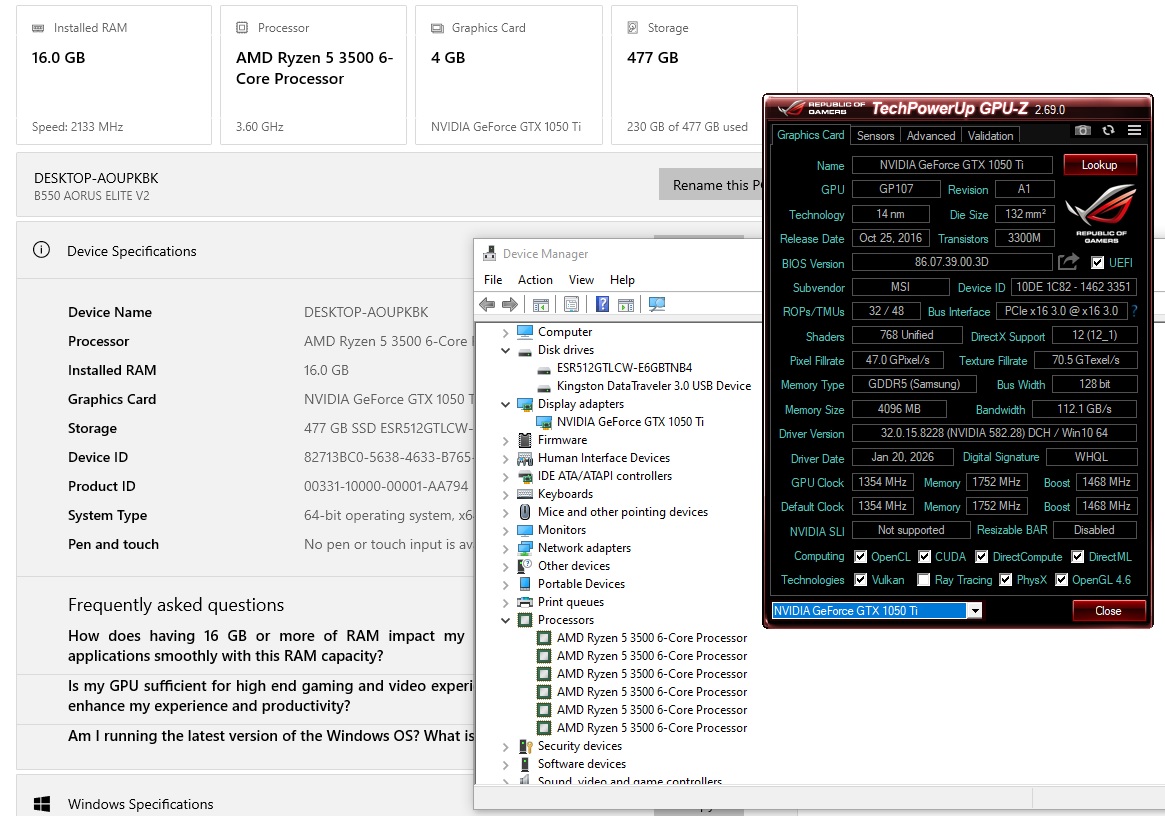Open the Properties toolbar icon in Device Manager
This screenshot has height=816, width=1165.
[571, 304]
